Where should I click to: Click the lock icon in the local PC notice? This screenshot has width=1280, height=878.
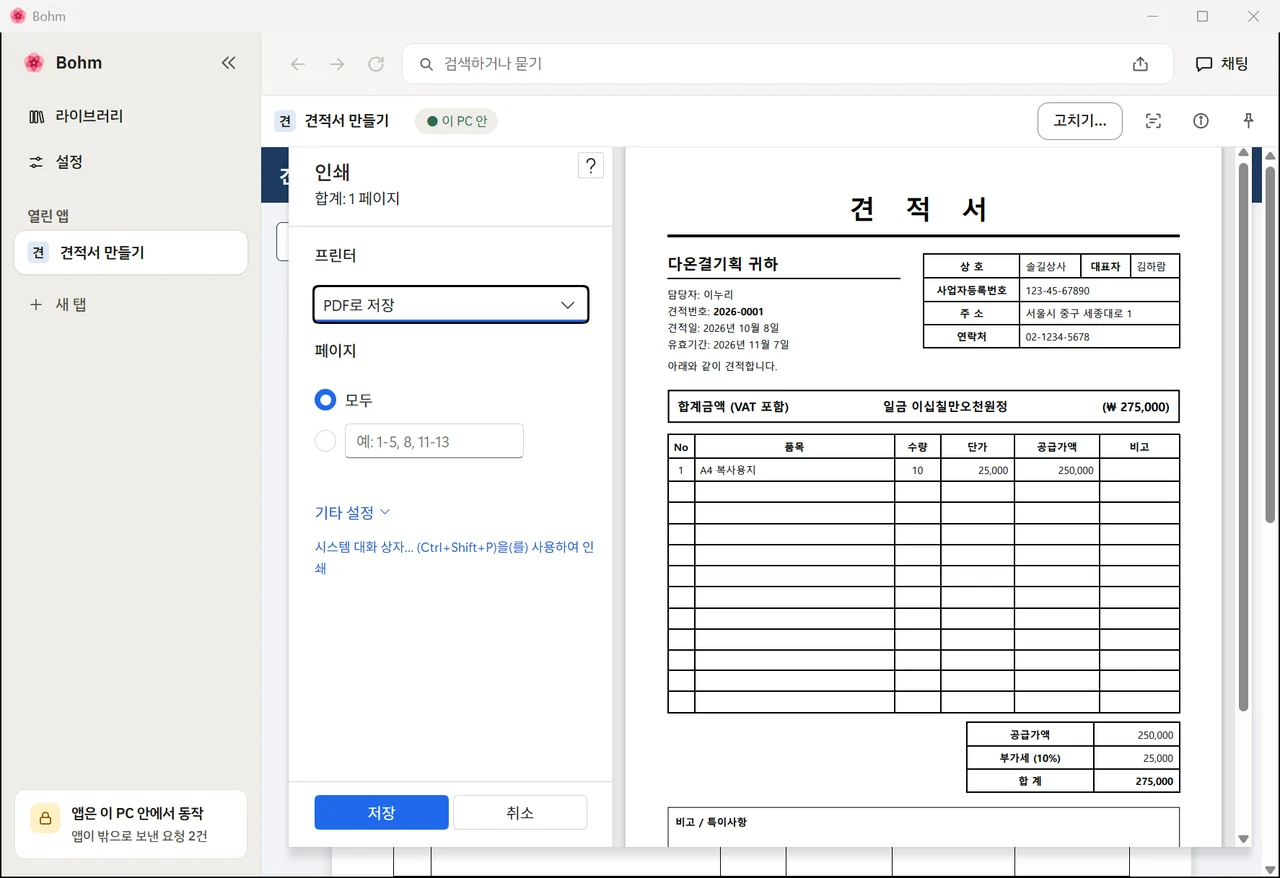(45, 818)
